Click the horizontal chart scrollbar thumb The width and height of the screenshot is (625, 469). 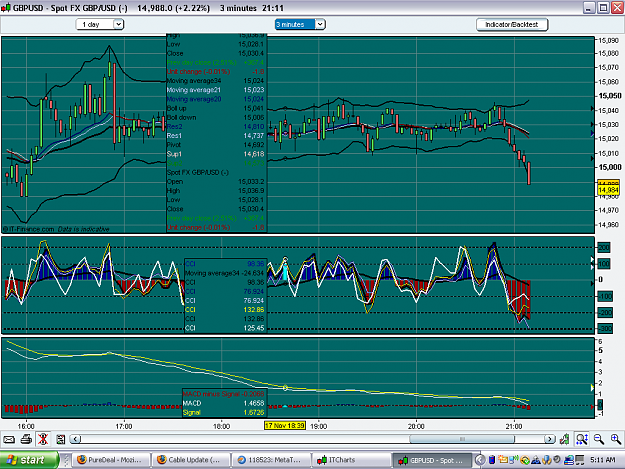[462, 439]
